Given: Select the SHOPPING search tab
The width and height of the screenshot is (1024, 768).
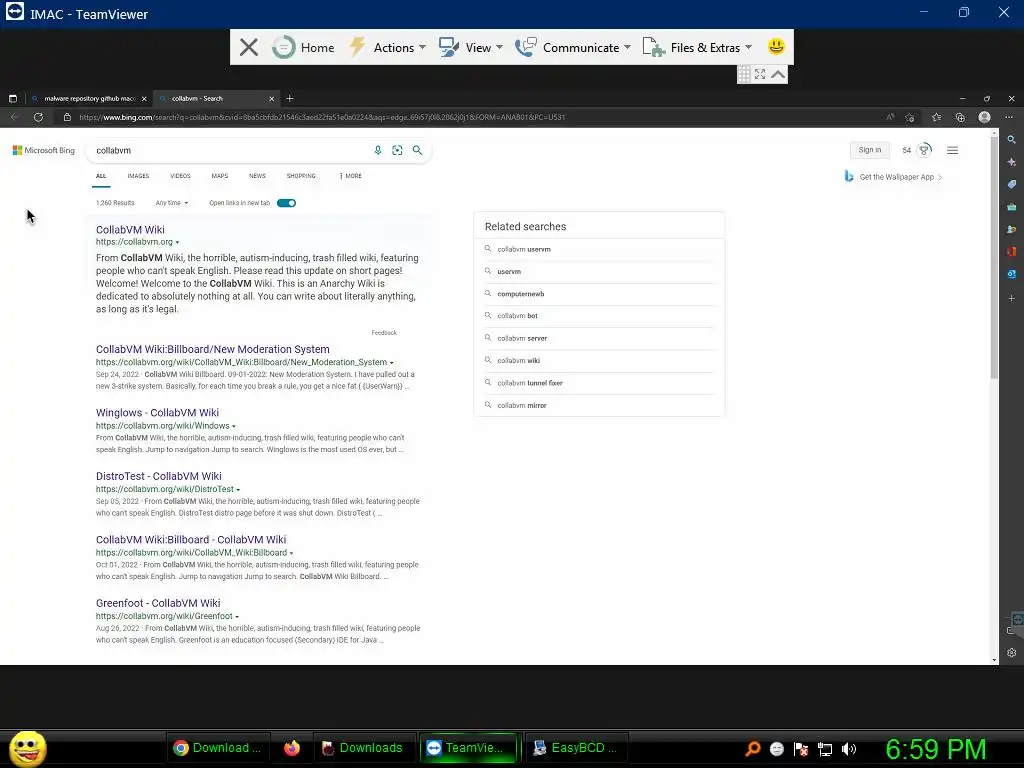Looking at the screenshot, I should pyautogui.click(x=301, y=176).
